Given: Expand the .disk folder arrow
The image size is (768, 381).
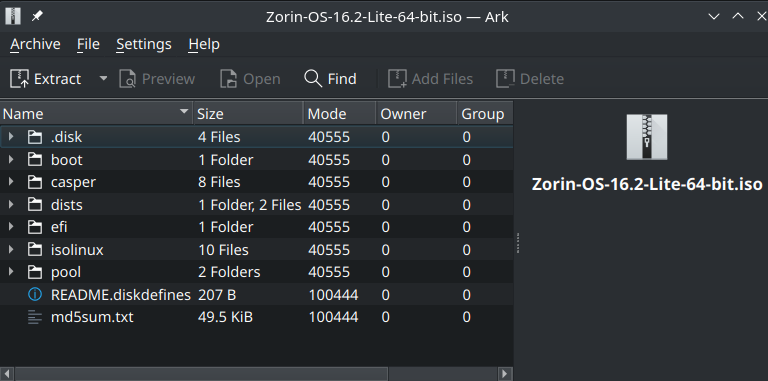Looking at the screenshot, I should click(11, 137).
